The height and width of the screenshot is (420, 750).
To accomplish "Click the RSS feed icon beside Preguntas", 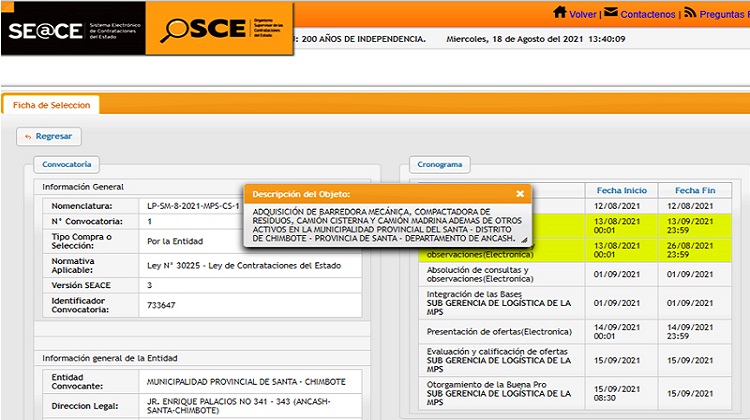I will point(690,12).
